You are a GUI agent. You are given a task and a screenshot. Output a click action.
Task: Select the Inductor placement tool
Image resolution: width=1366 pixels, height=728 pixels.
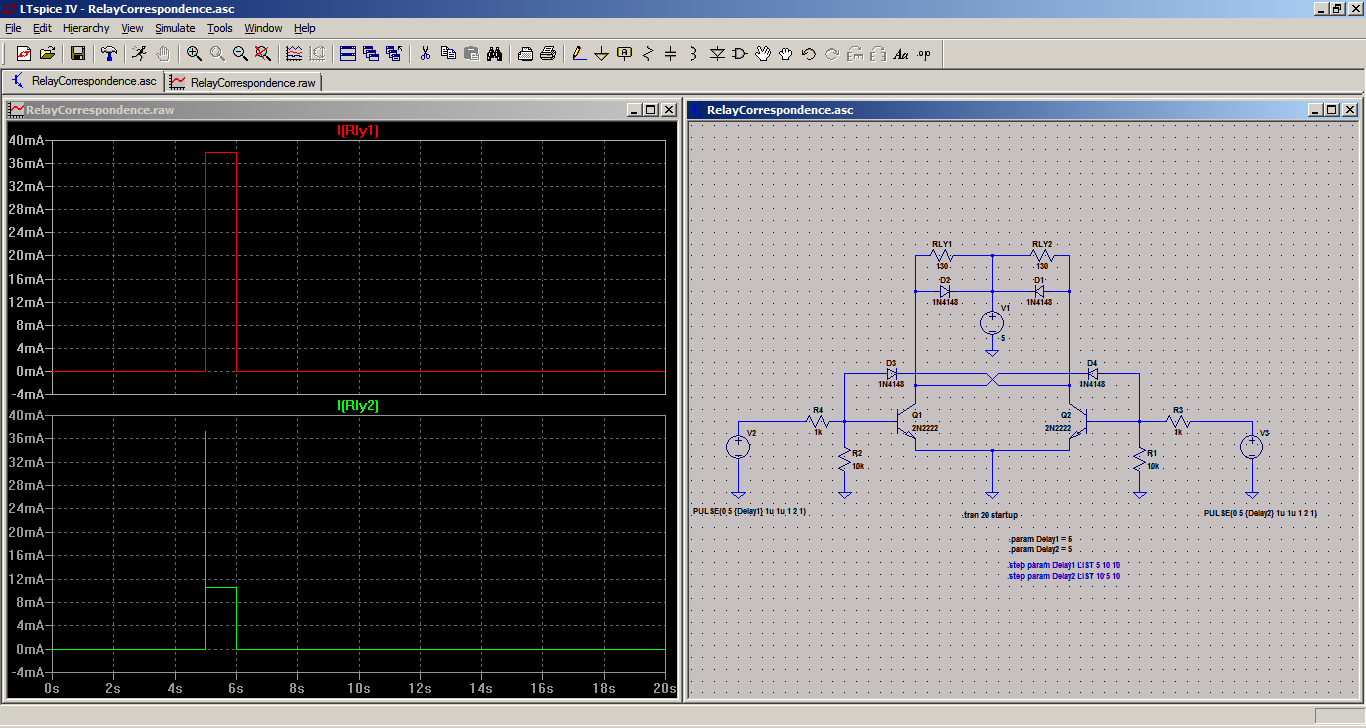[693, 53]
